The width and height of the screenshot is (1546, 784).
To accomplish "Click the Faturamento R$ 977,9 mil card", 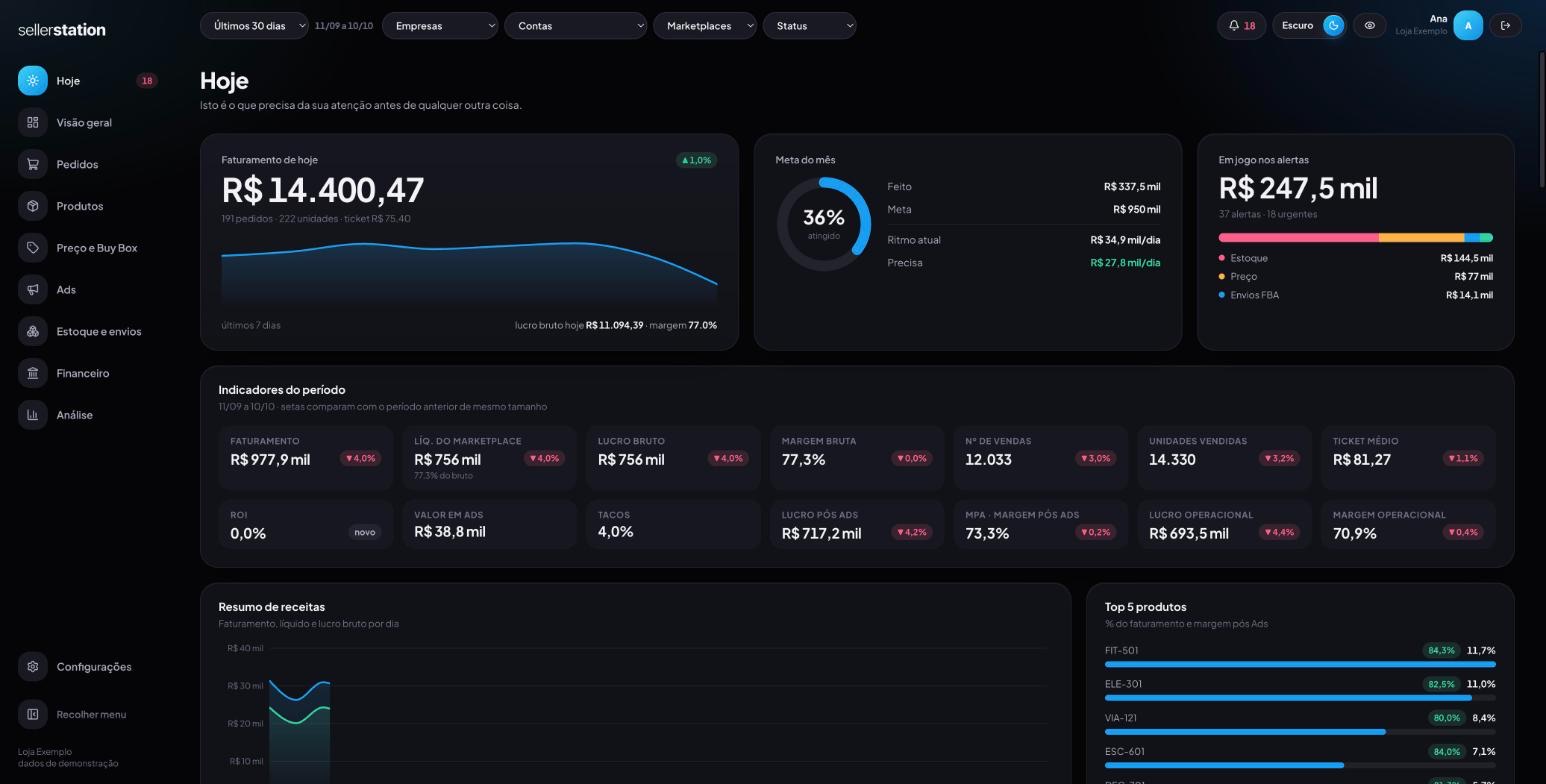I will tap(306, 458).
